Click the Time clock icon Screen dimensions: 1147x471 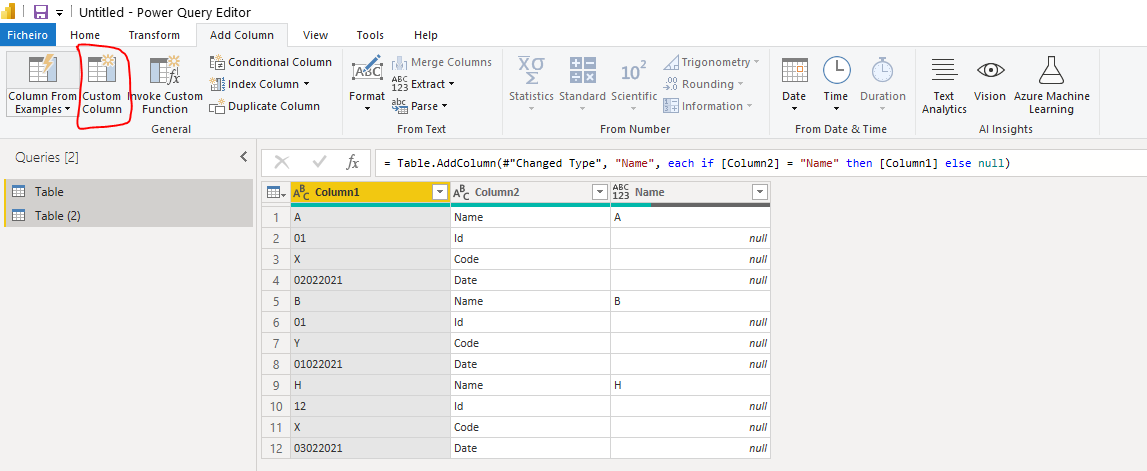[x=836, y=70]
